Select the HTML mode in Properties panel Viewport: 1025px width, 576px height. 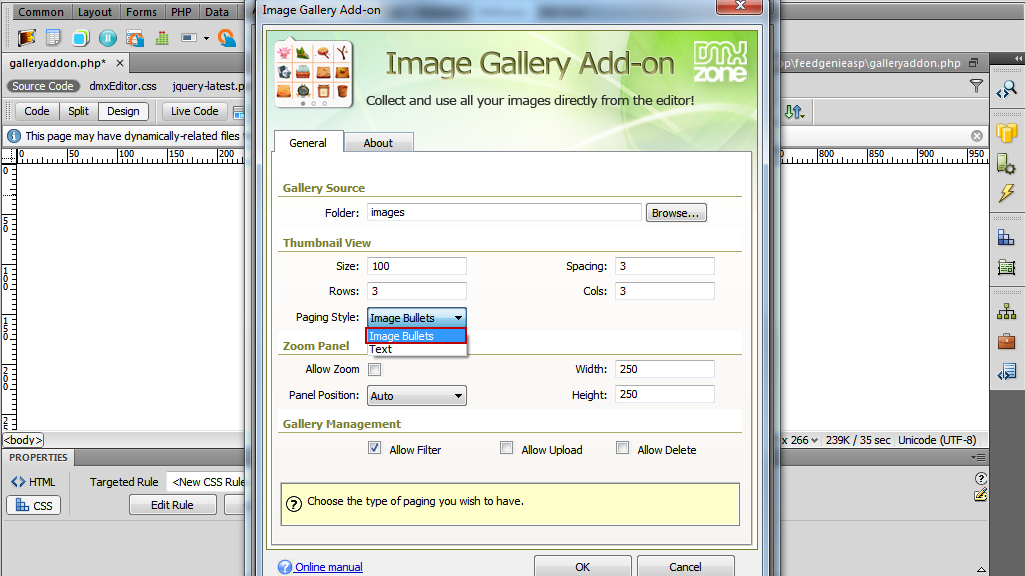(x=33, y=482)
